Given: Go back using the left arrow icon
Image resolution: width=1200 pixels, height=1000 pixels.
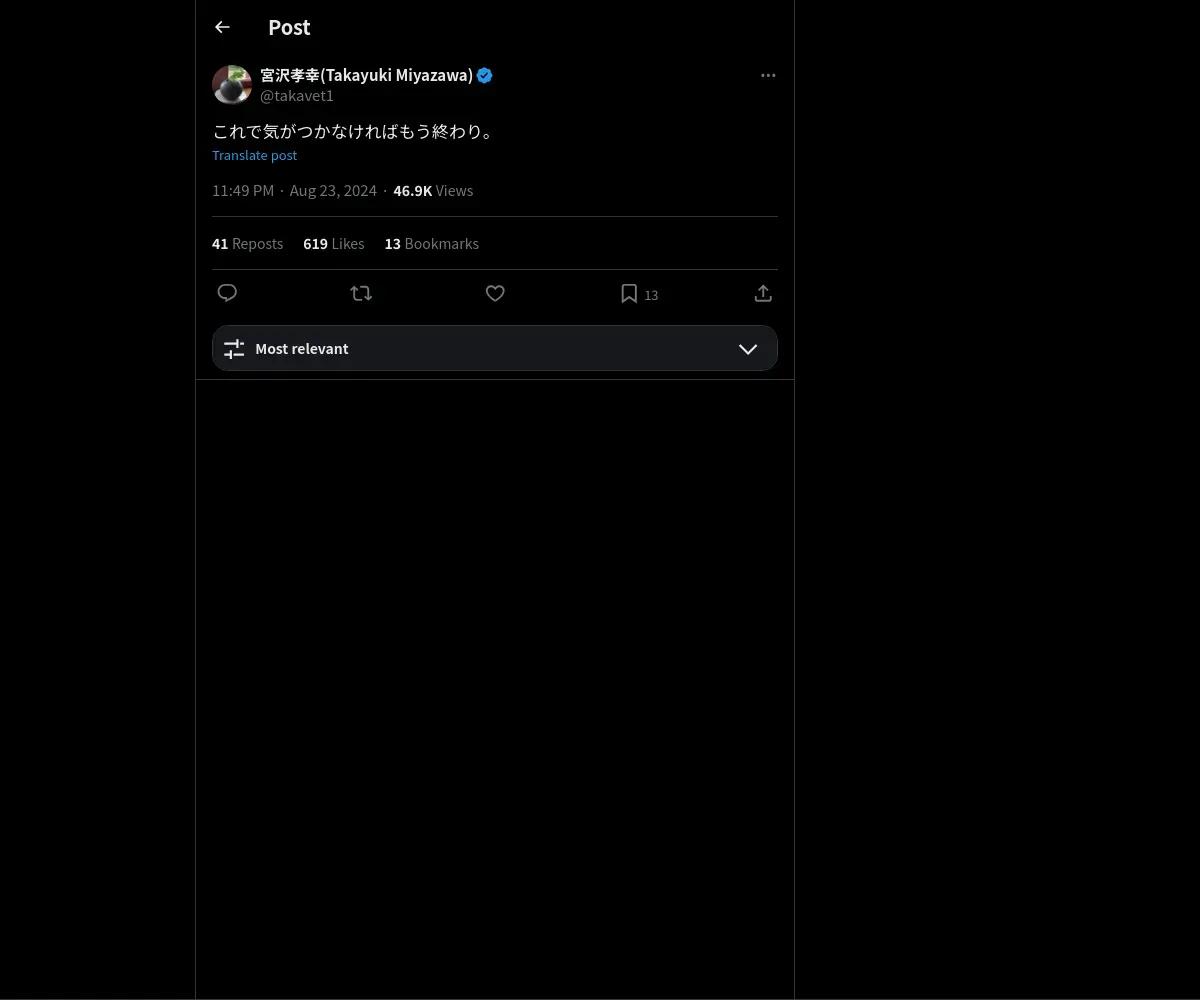Looking at the screenshot, I should [x=222, y=27].
